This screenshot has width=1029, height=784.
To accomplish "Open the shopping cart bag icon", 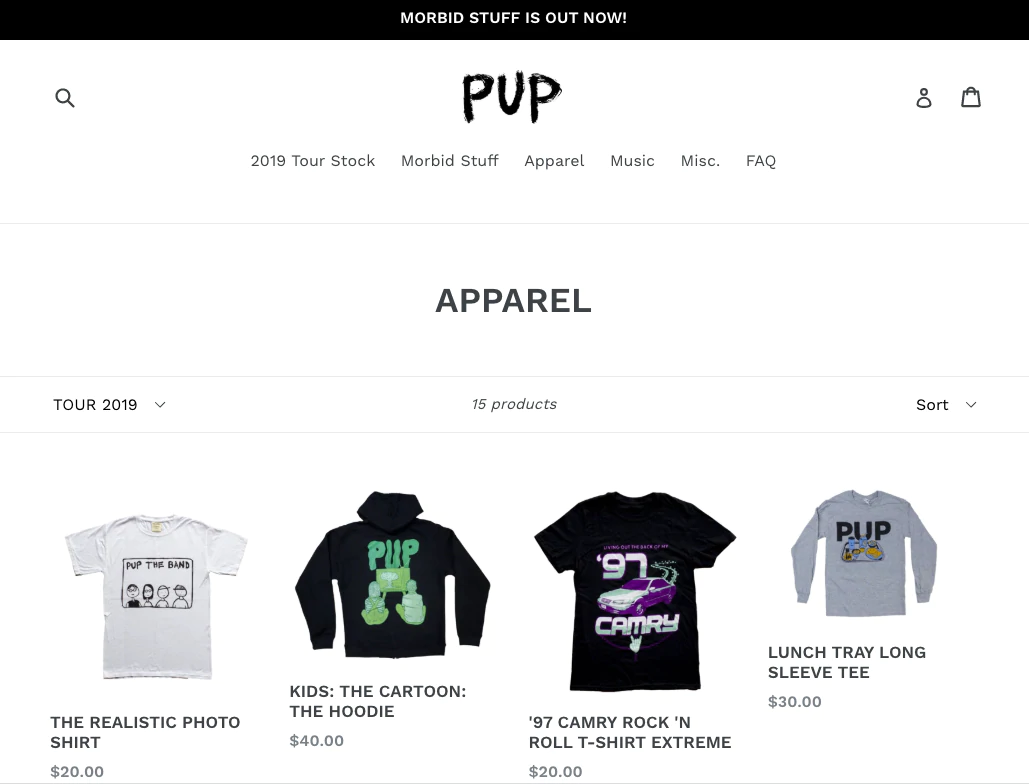I will [971, 97].
